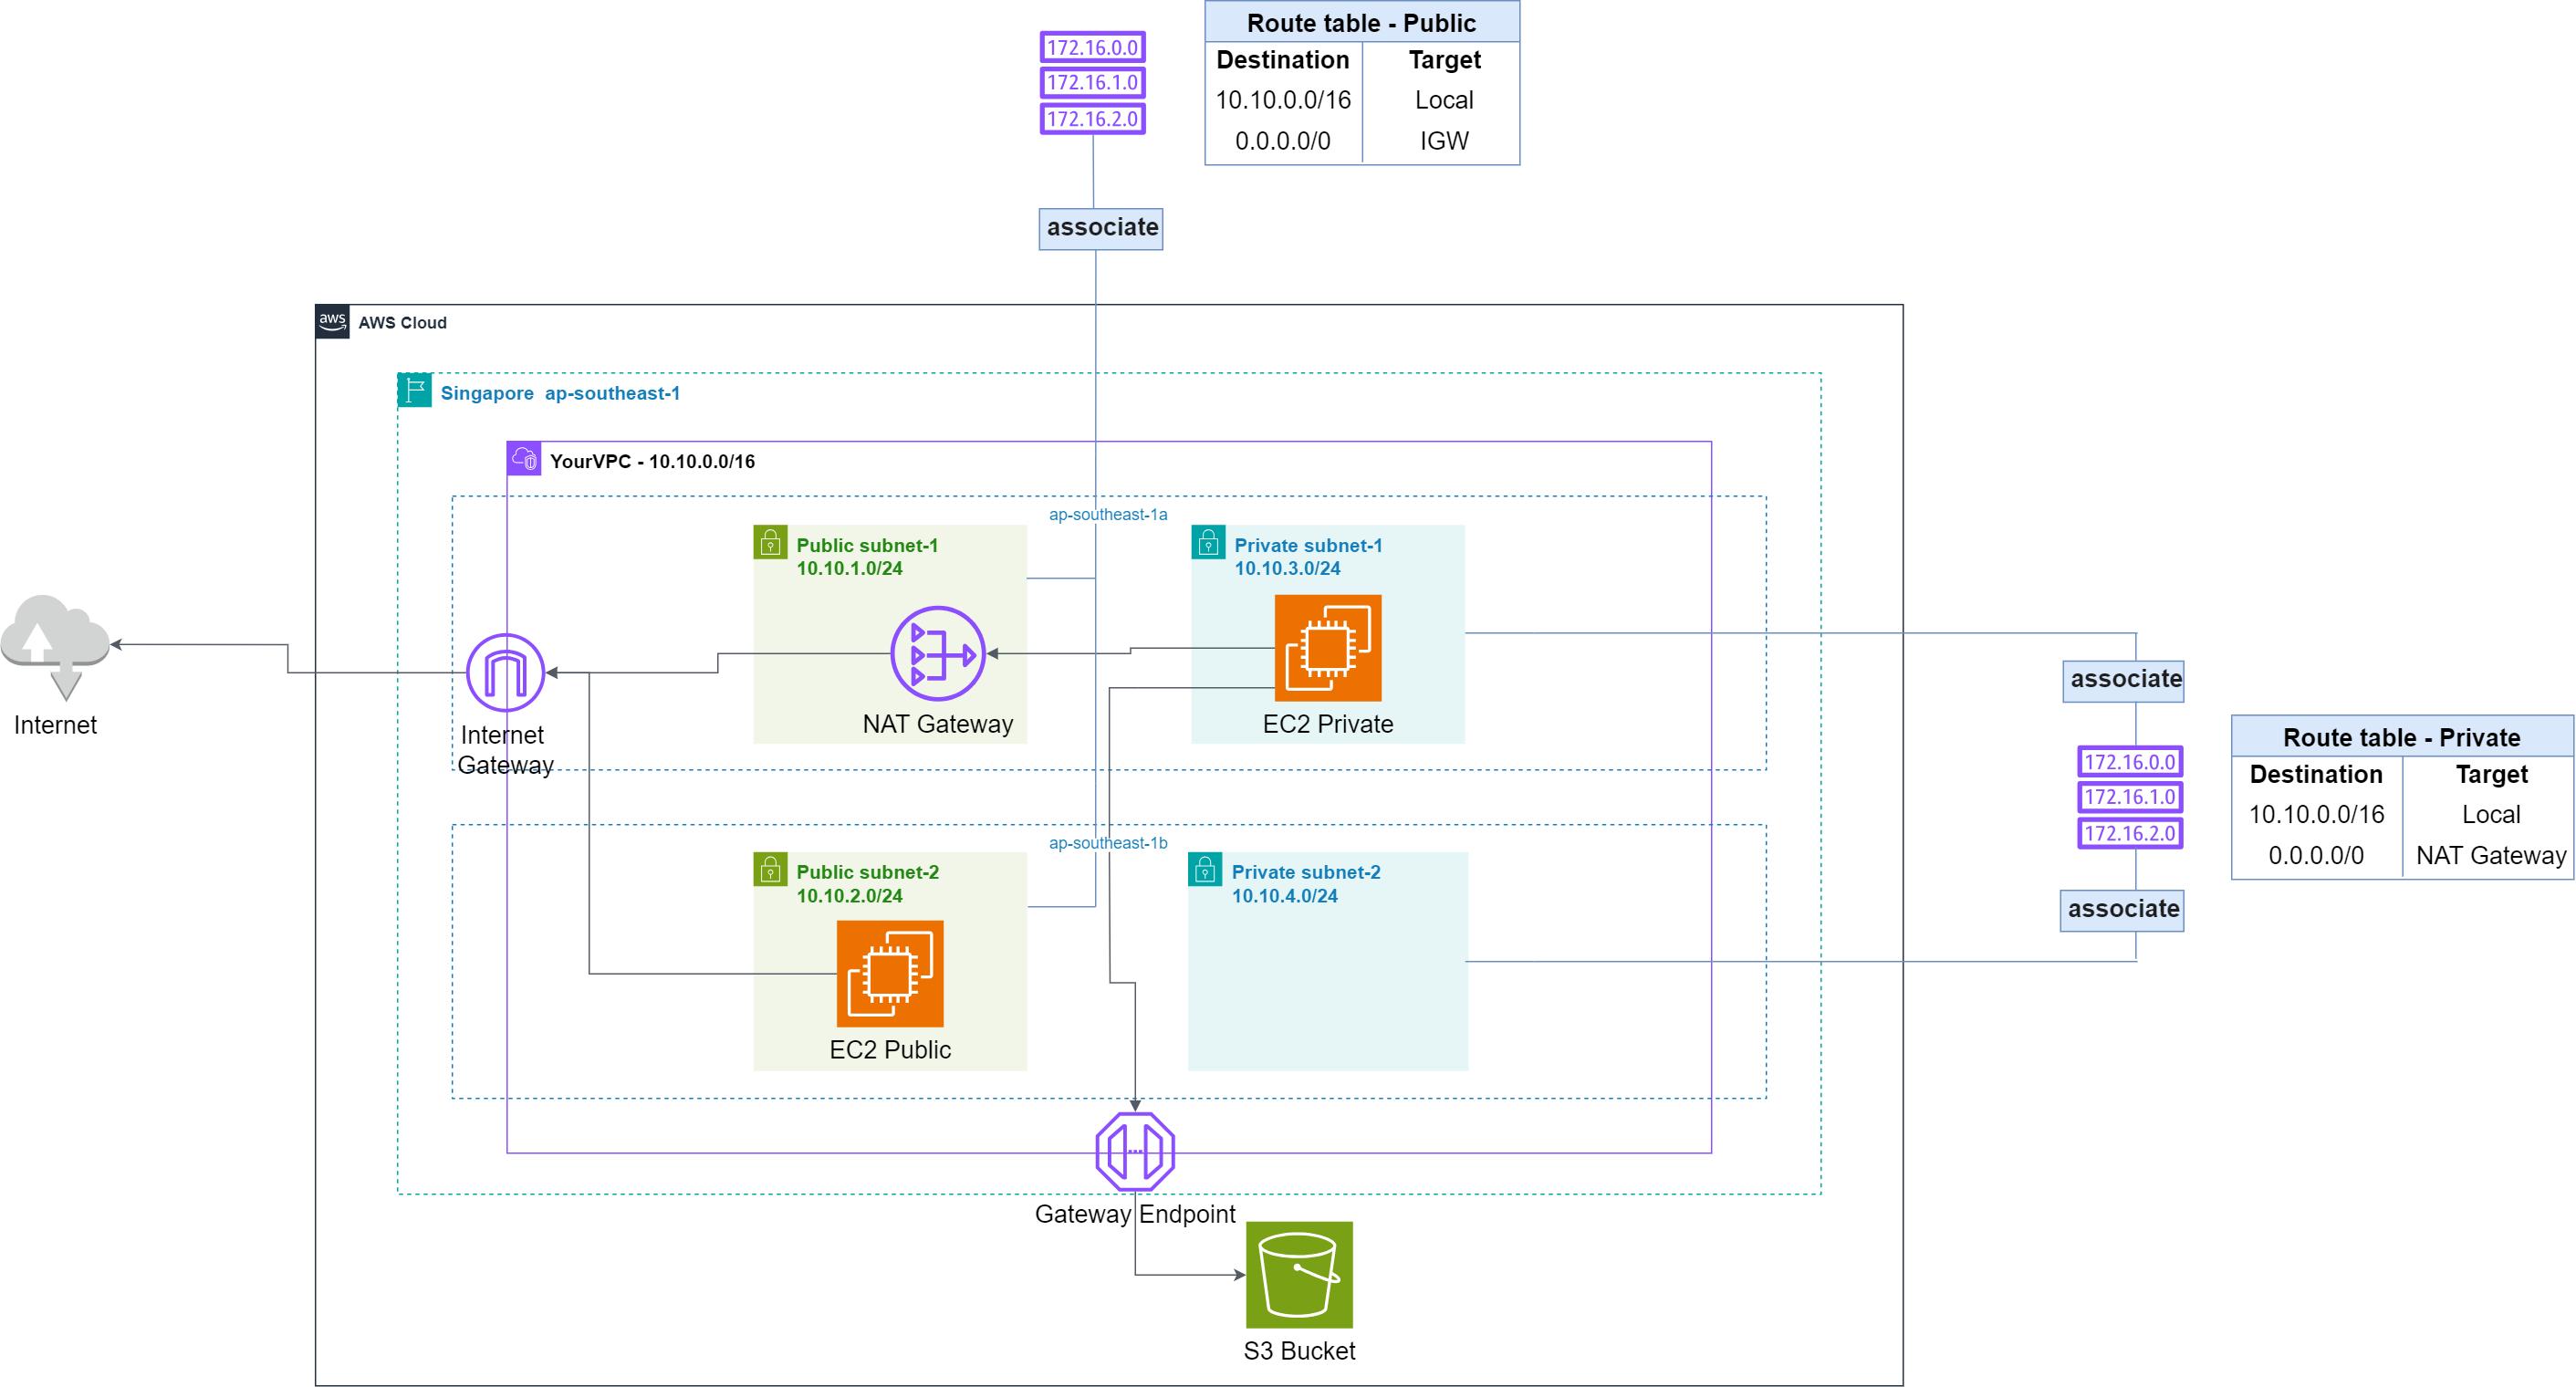This screenshot has height=1387, width=2576.
Task: Click the ap-southeast-1a zone label
Action: (x=1108, y=514)
